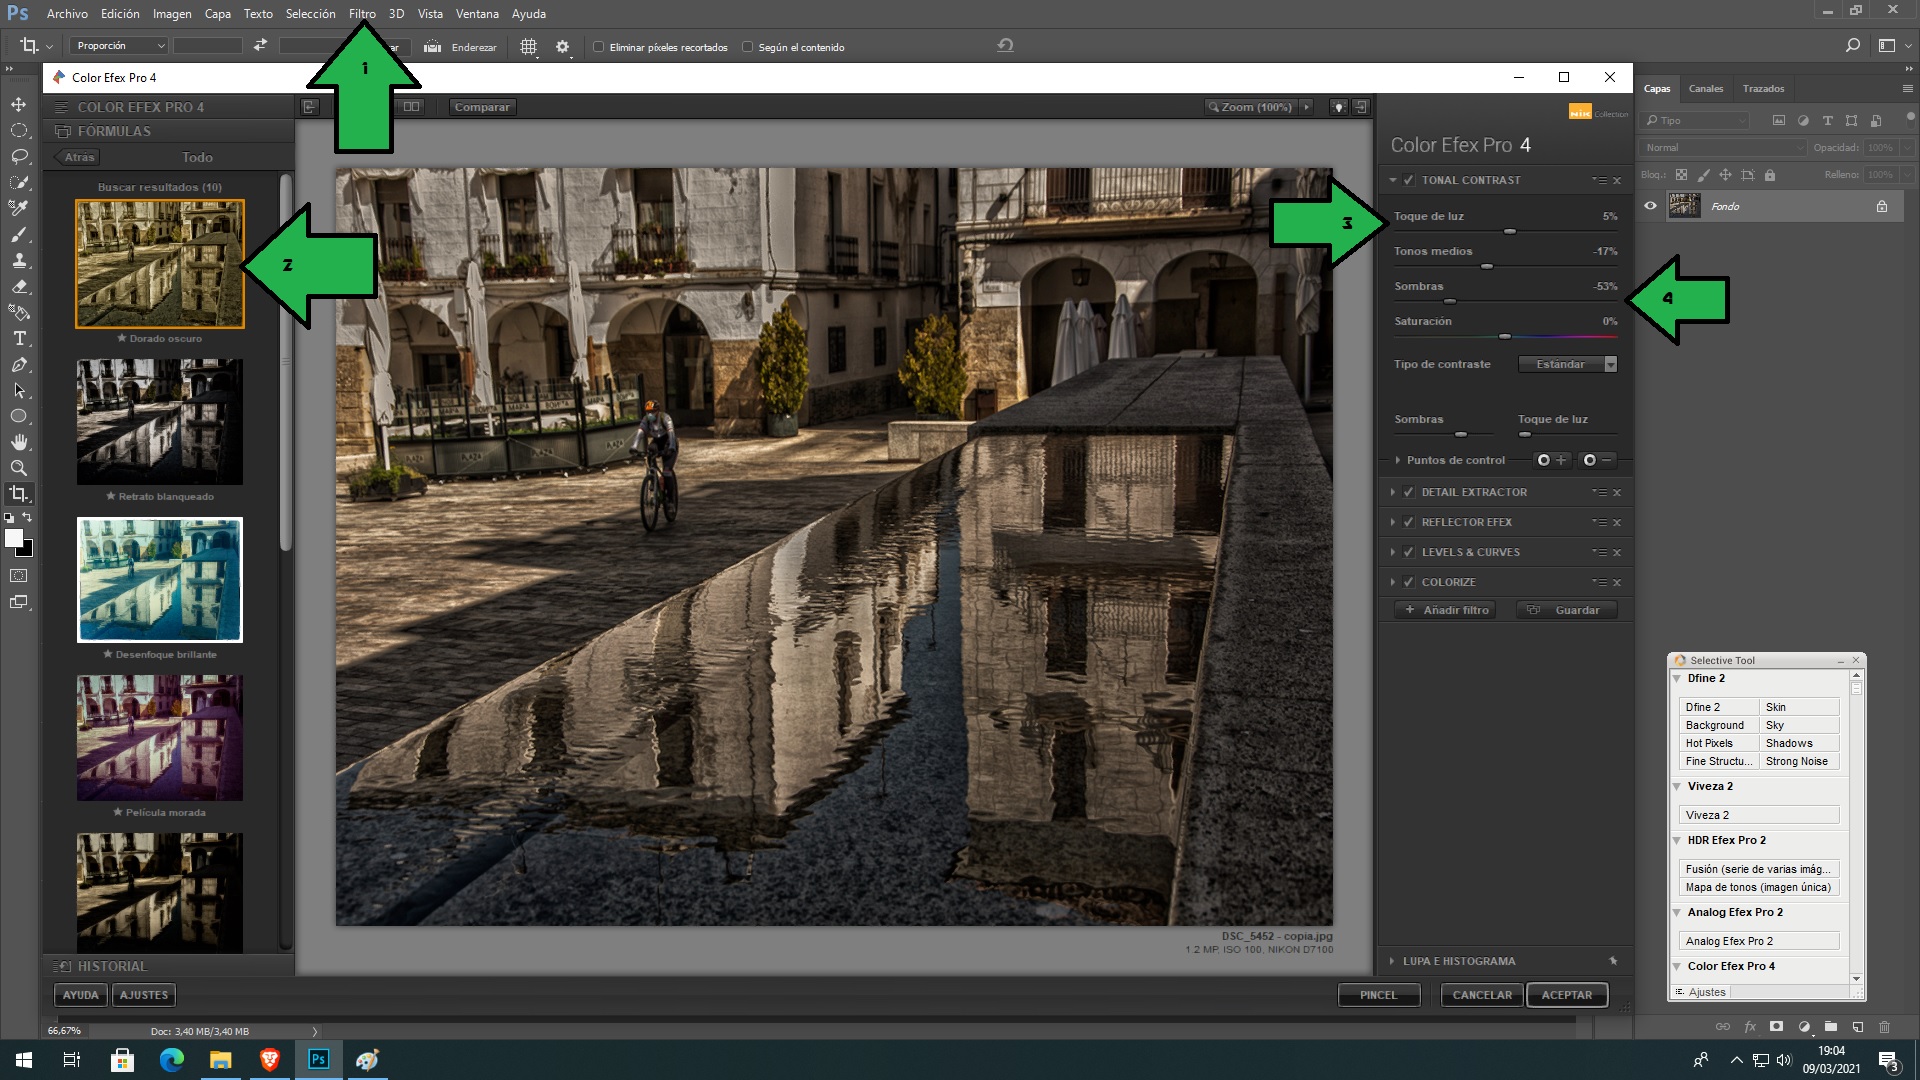Expand the Reflector Efex filter section
Image resolution: width=1920 pixels, height=1080 pixels.
pyautogui.click(x=1392, y=522)
